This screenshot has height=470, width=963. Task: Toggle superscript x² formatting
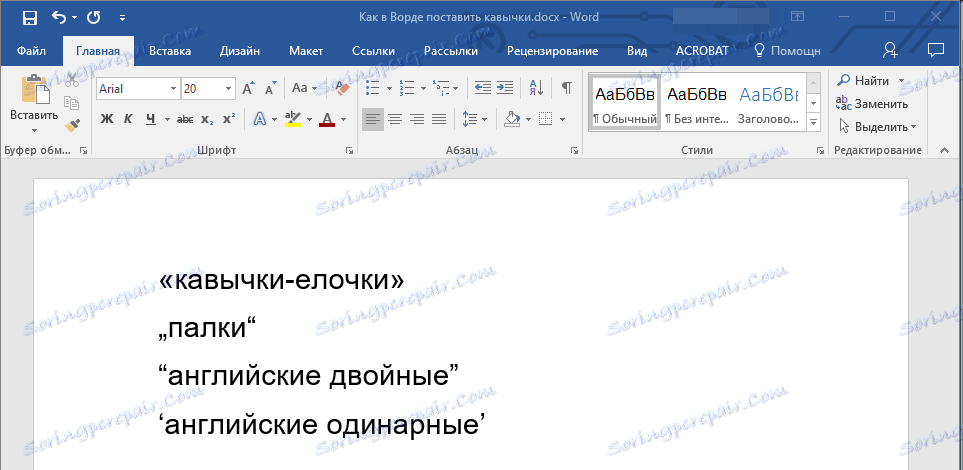[229, 119]
